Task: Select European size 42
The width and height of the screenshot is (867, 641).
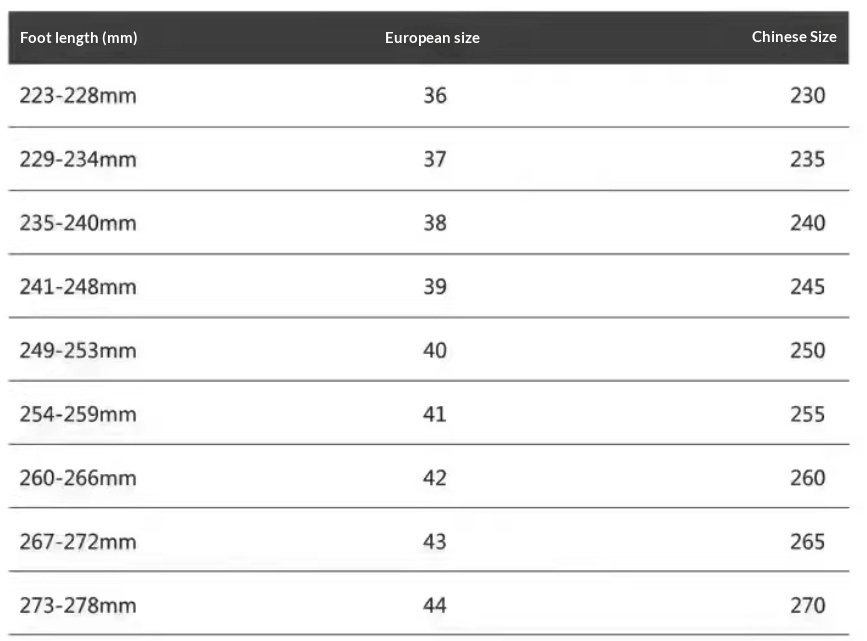Action: (435, 478)
